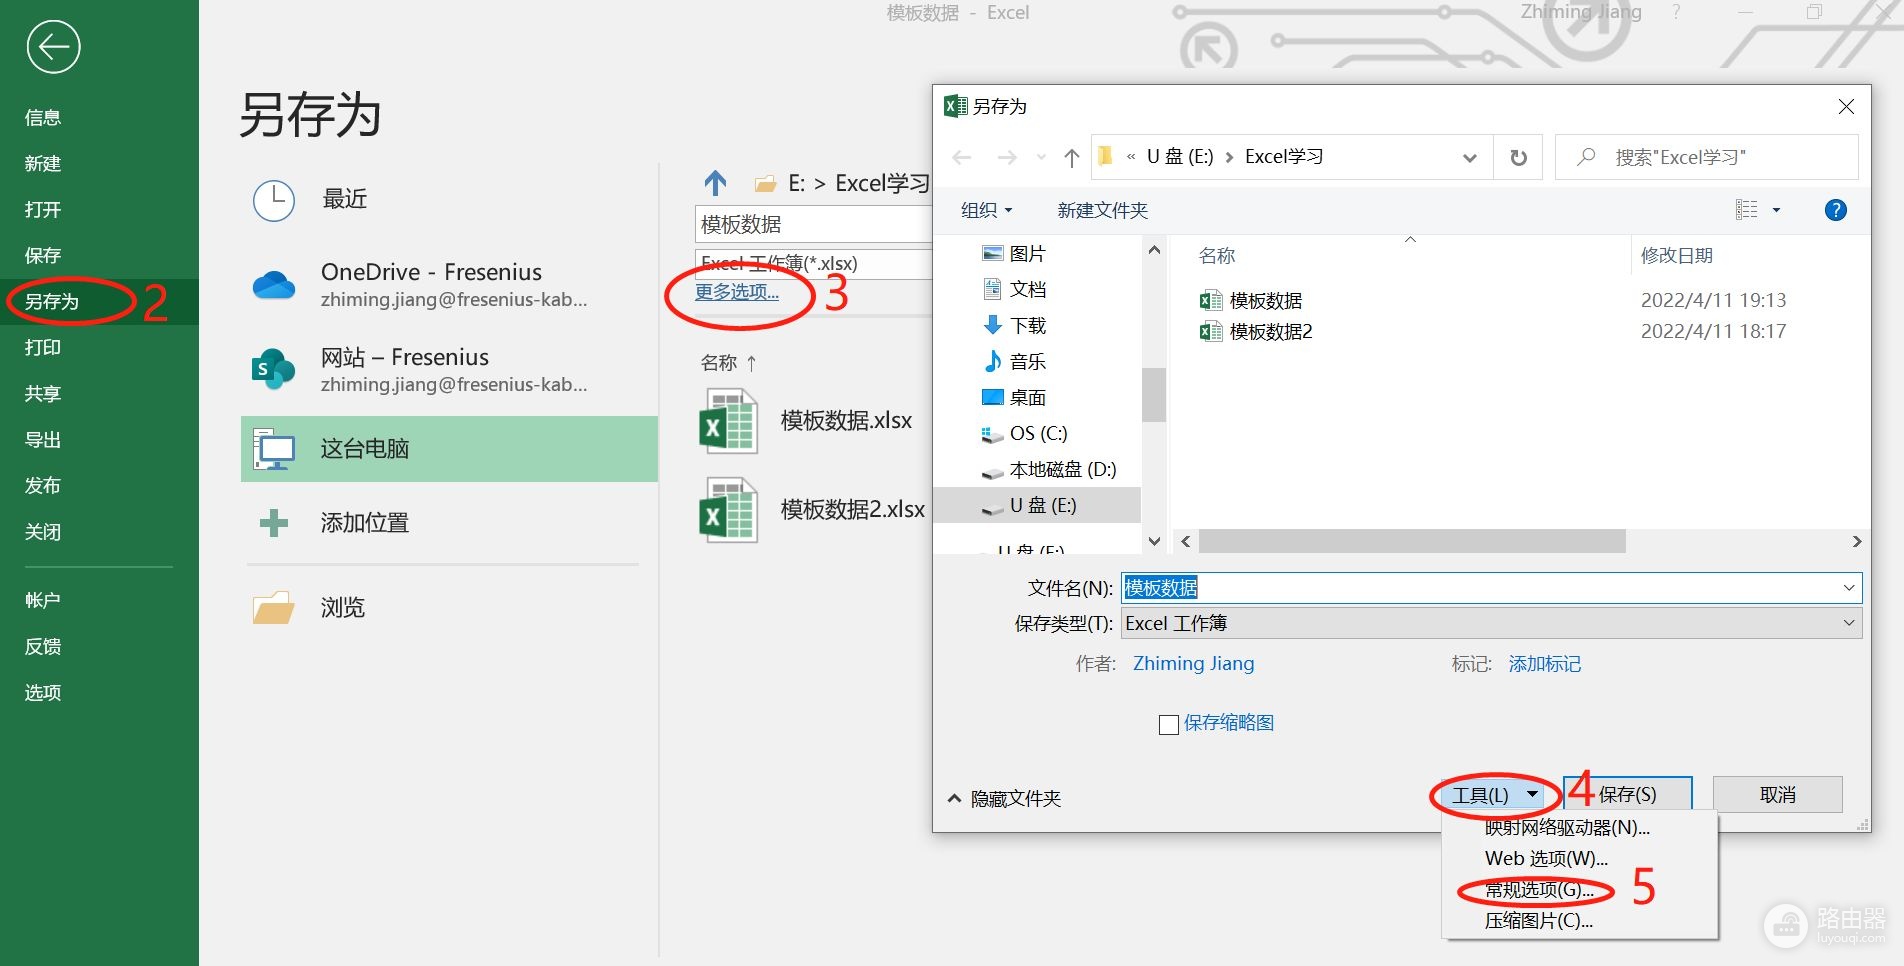Click 新建文件夹 button
The image size is (1904, 966).
pos(1102,210)
